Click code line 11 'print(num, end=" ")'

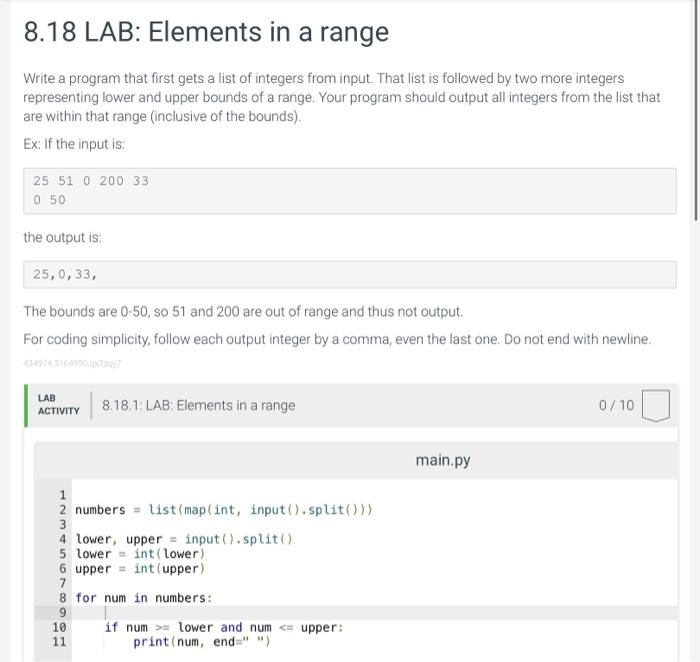coord(202,642)
